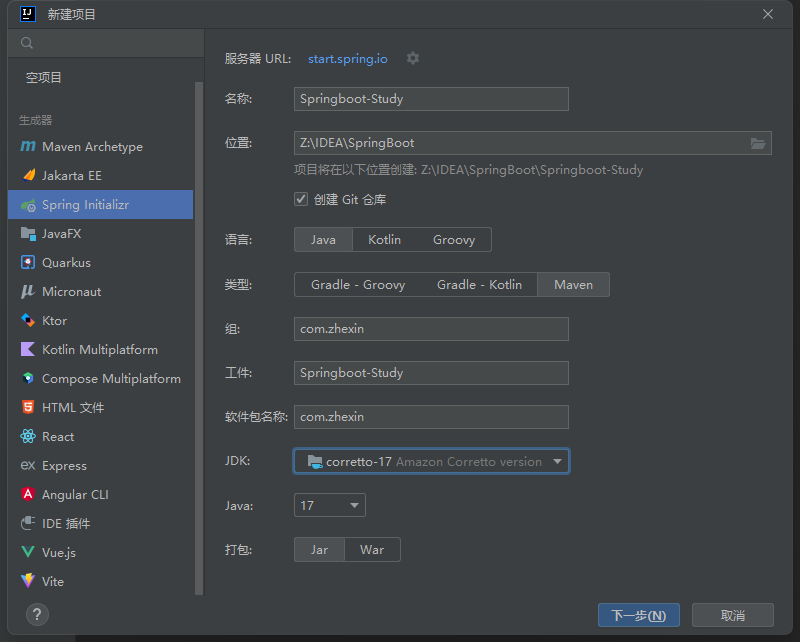Select the 空项目 list item
Image resolution: width=800 pixels, height=642 pixels.
click(x=44, y=78)
